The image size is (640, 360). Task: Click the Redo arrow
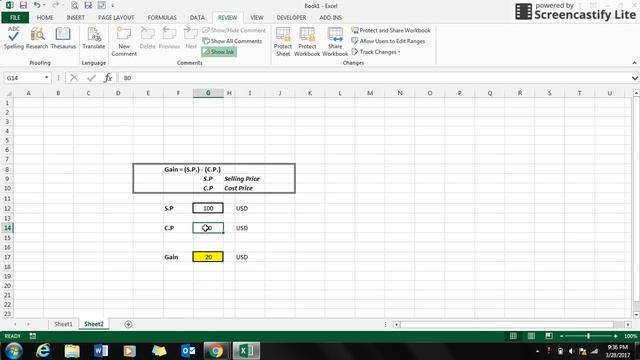[55, 5]
